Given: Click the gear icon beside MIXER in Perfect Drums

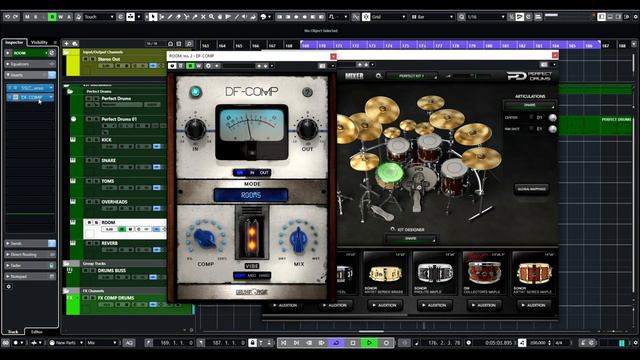Looking at the screenshot, I should (378, 76).
